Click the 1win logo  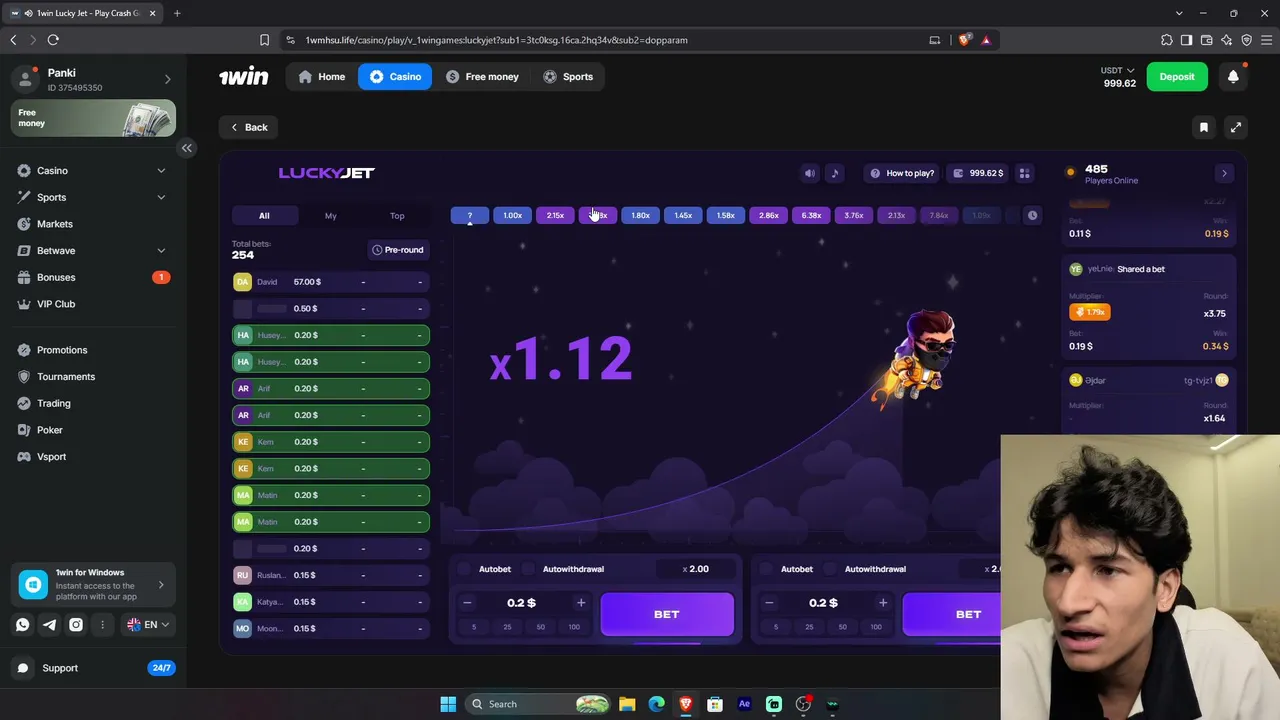click(244, 76)
